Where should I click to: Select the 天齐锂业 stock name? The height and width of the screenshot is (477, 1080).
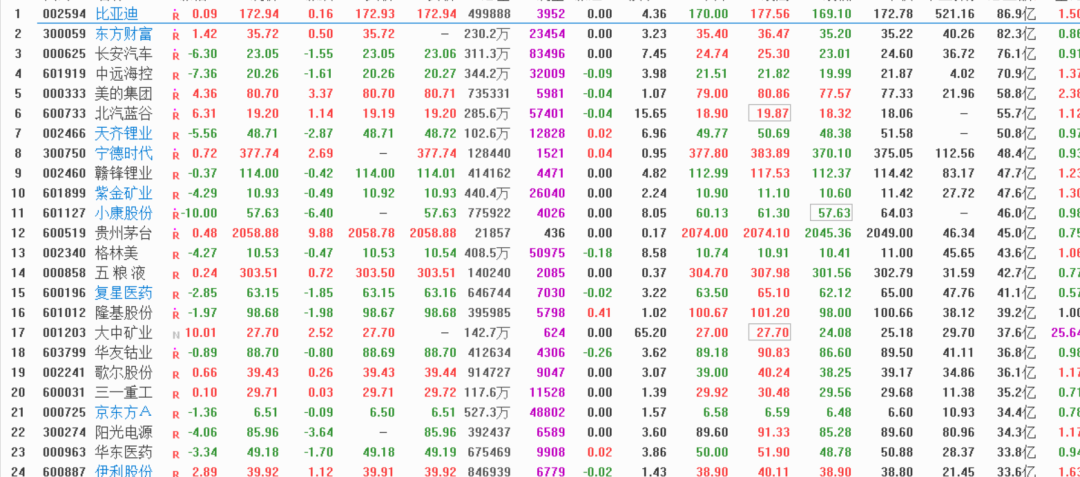pyautogui.click(x=124, y=134)
